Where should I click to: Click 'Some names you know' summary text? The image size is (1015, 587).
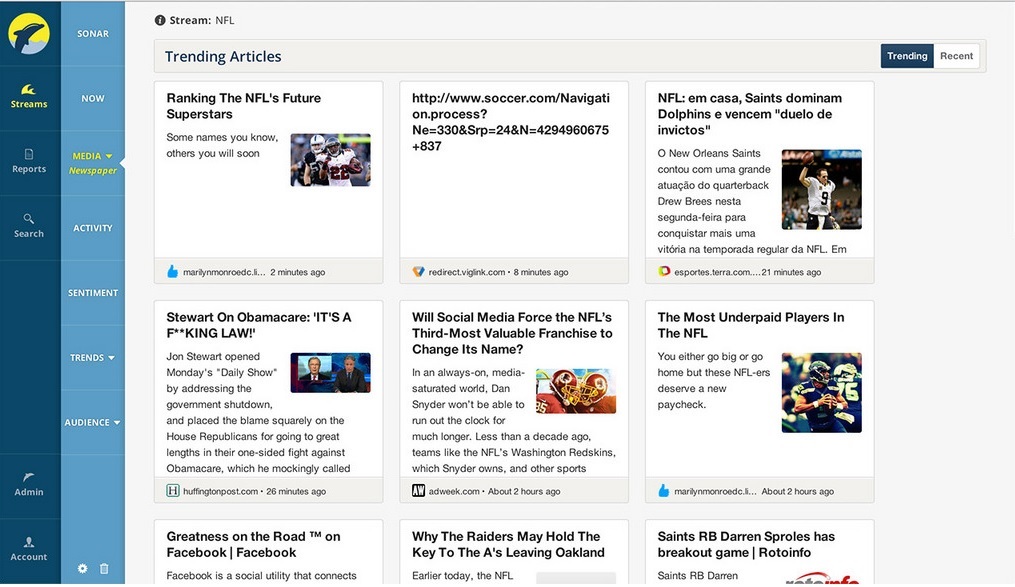click(222, 145)
